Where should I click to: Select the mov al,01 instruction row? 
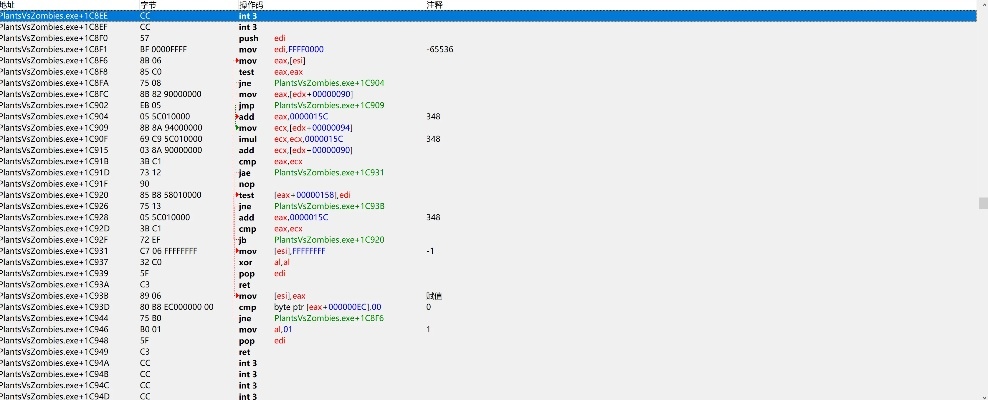click(247, 329)
